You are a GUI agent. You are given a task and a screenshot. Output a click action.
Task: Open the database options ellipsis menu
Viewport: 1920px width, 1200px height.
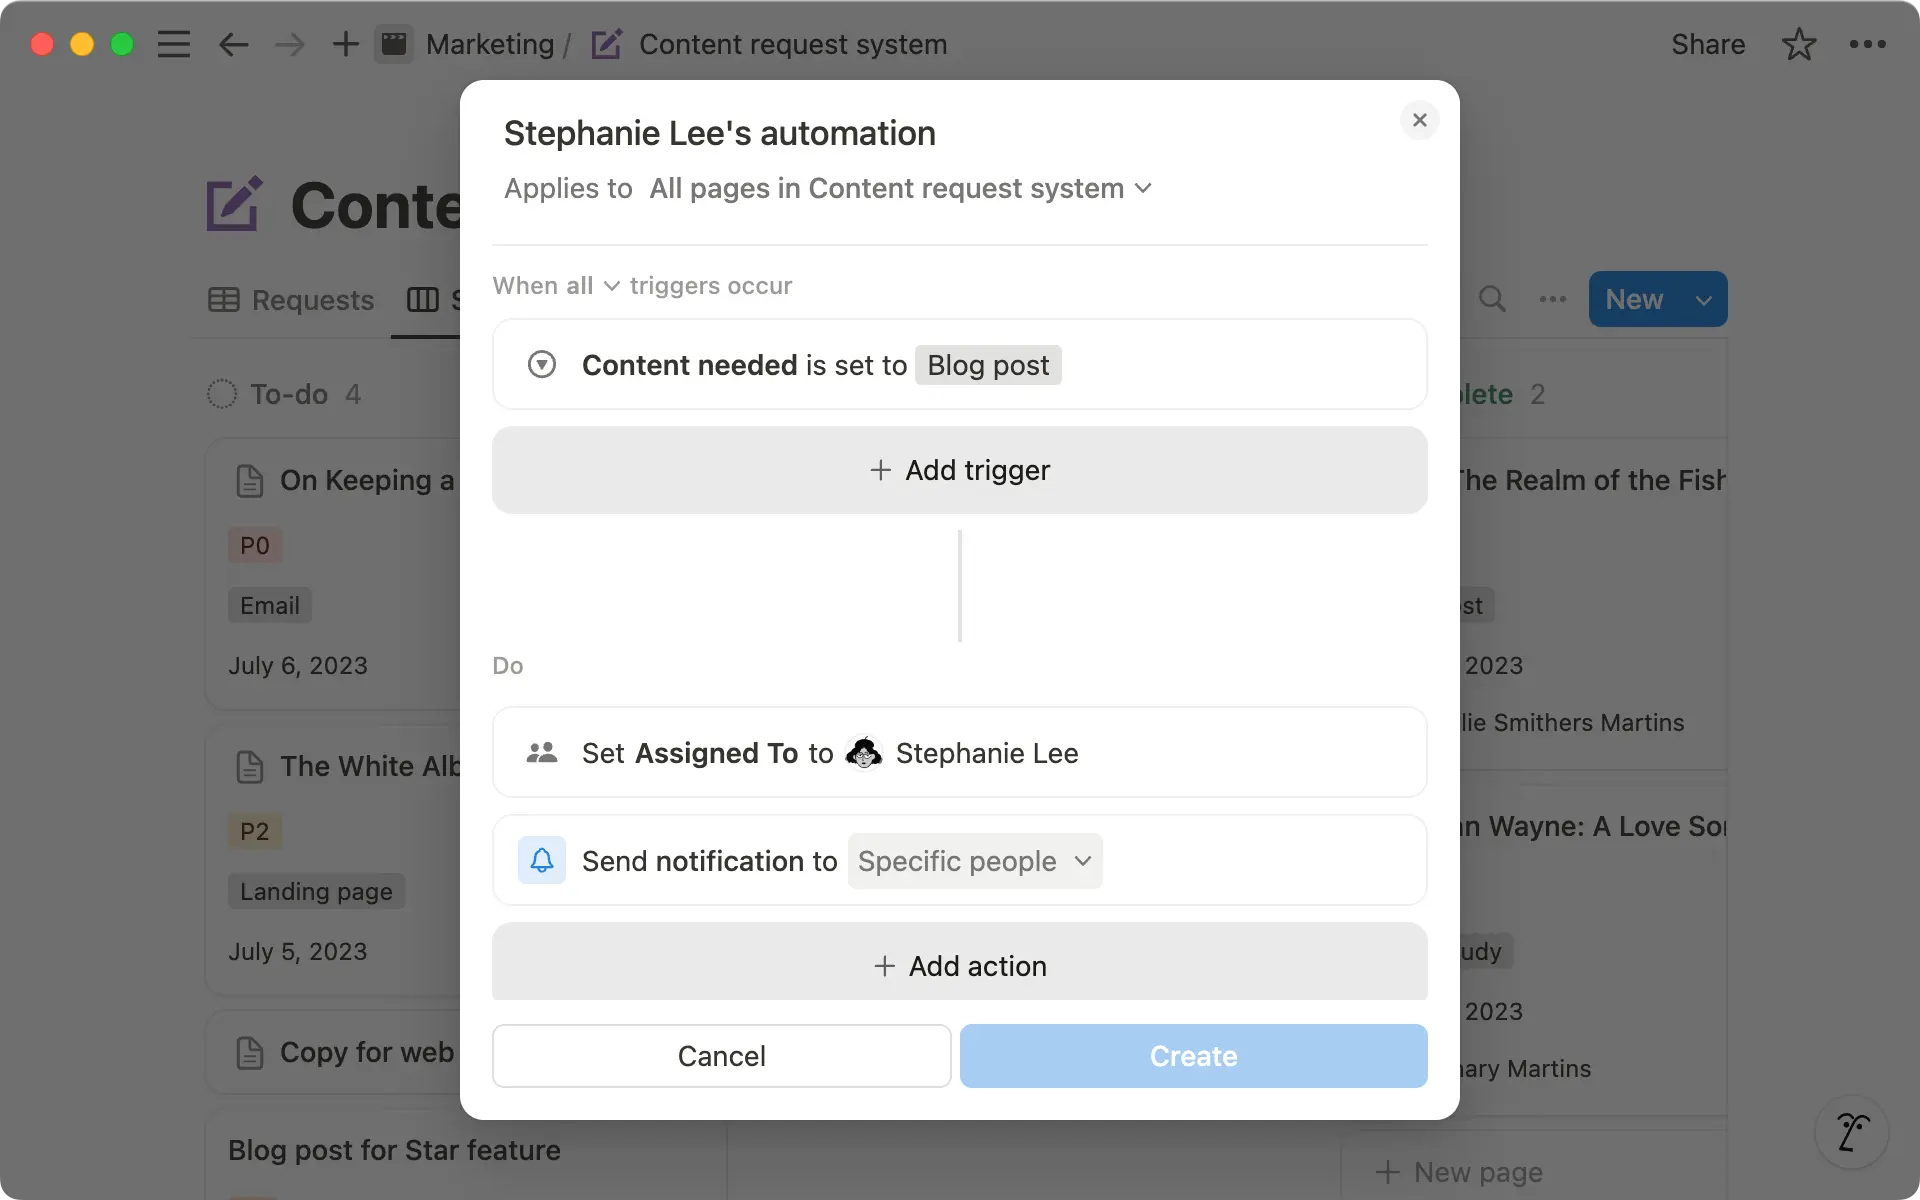[1551, 299]
